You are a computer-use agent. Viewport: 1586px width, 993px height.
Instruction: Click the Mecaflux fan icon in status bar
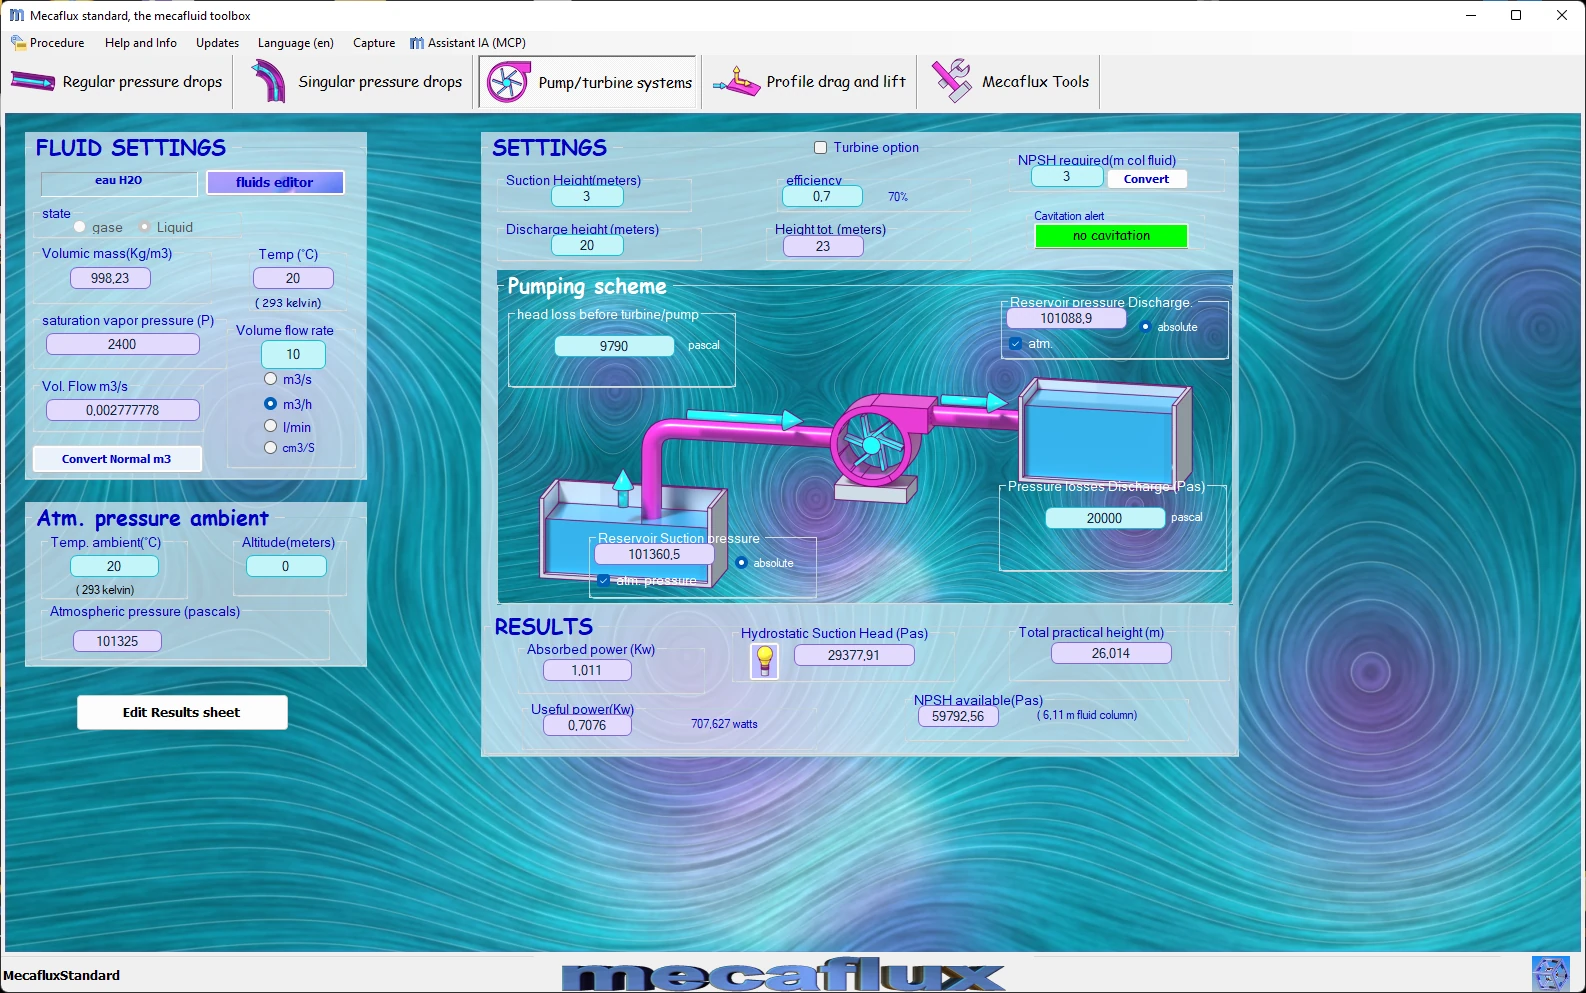[1550, 974]
